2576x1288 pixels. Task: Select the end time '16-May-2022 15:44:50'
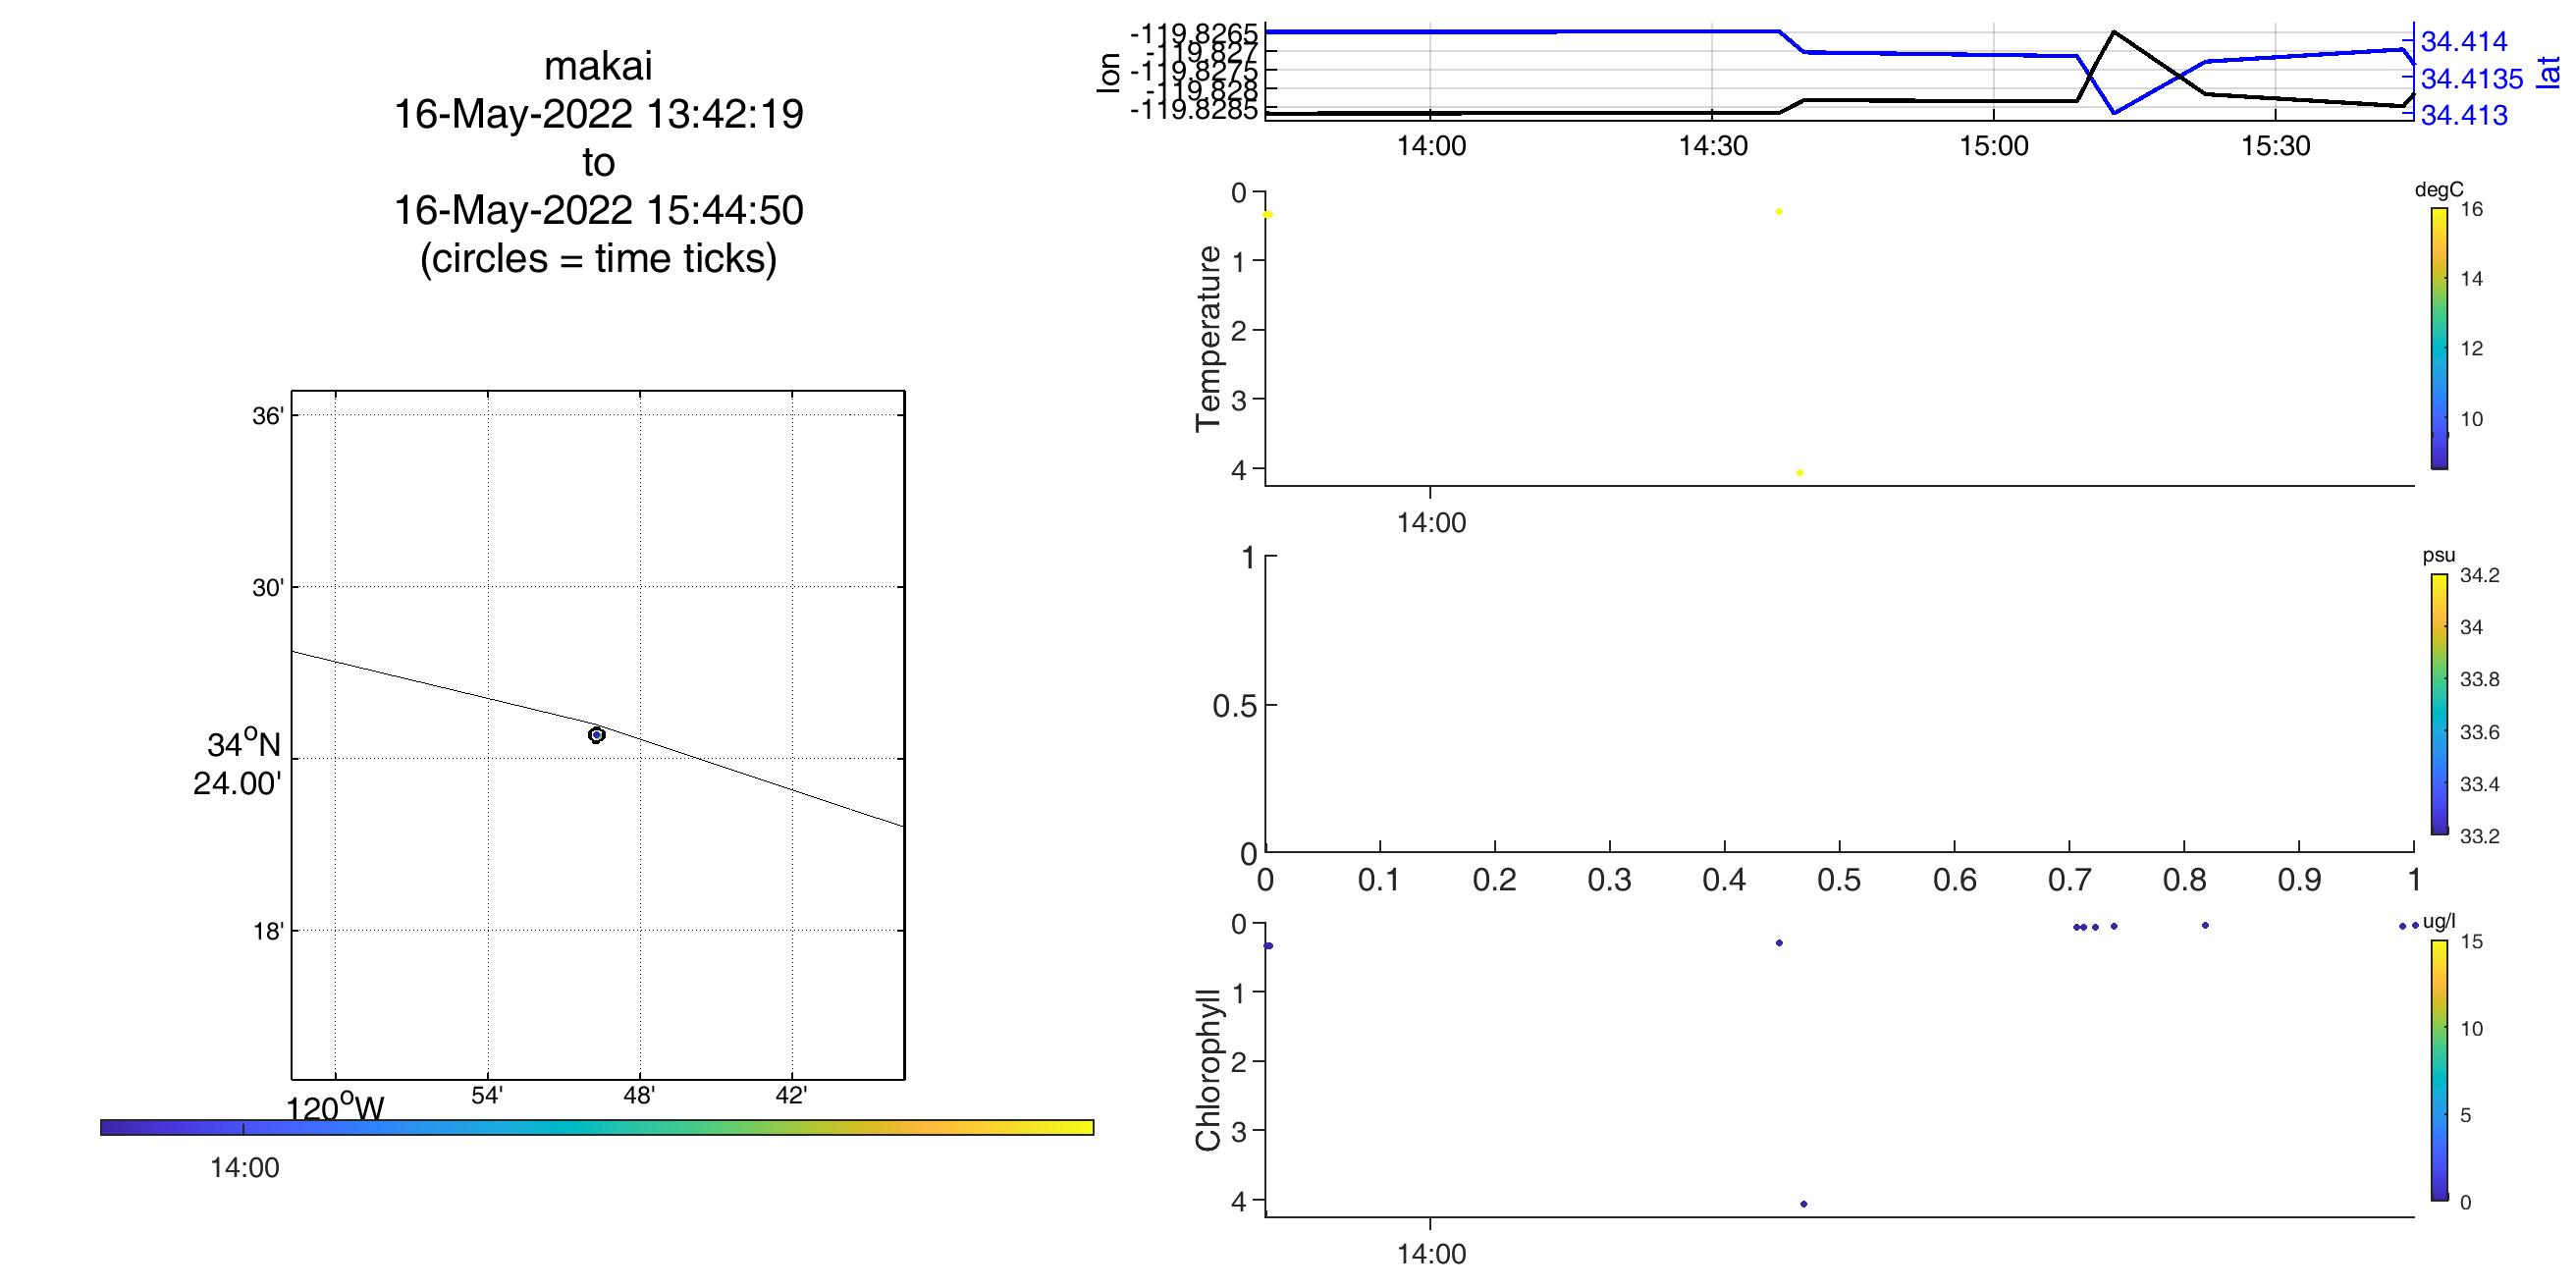[x=598, y=211]
